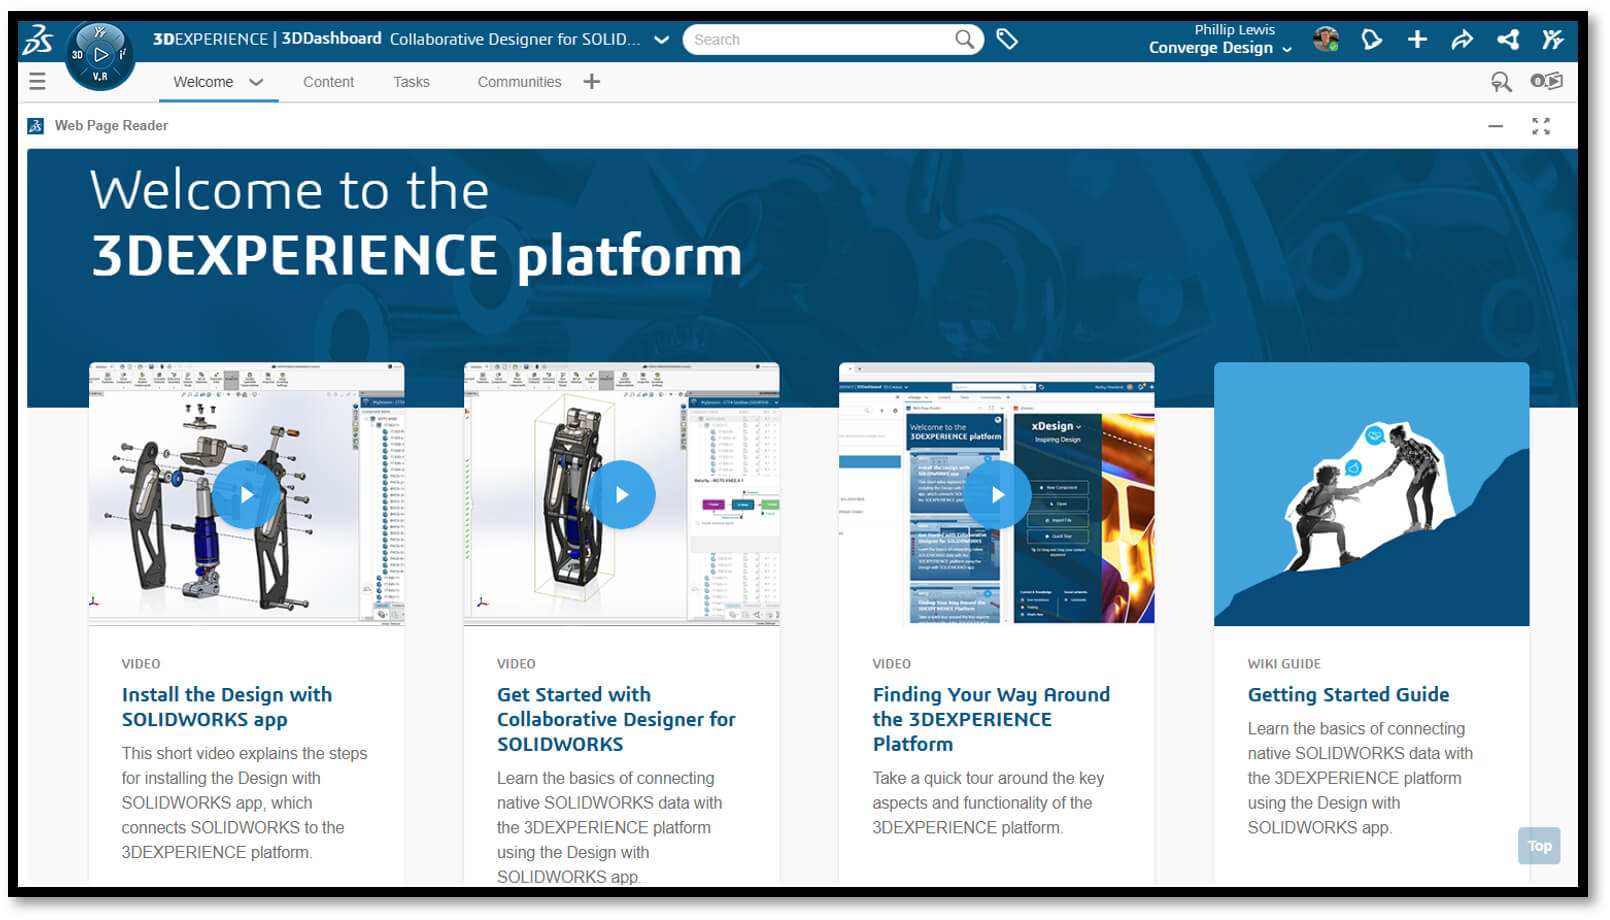
Task: Open the 3DEXPERIENCE compass
Action: point(100,55)
